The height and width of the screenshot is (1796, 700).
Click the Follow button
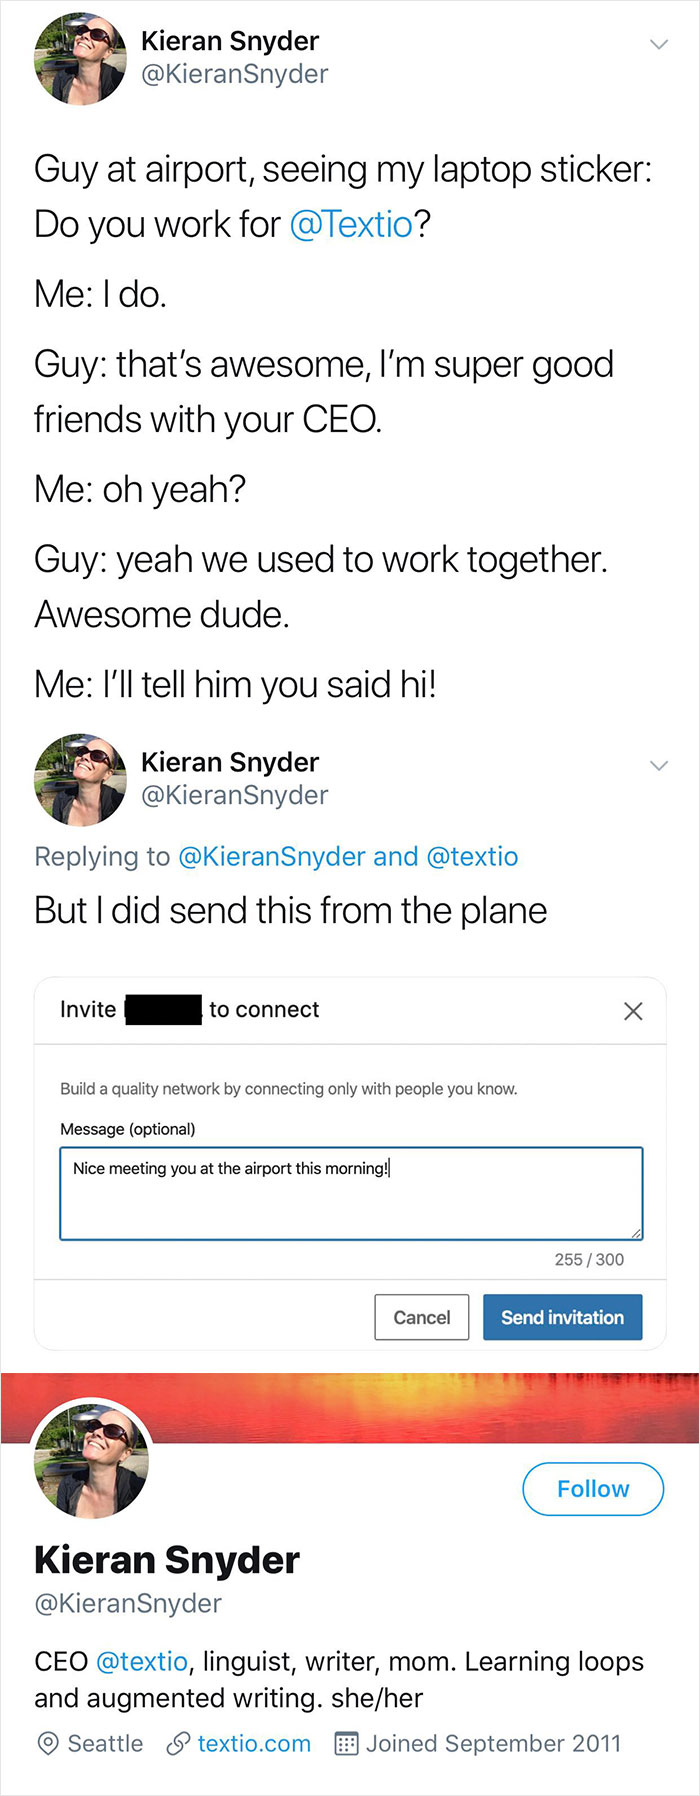click(x=592, y=1489)
